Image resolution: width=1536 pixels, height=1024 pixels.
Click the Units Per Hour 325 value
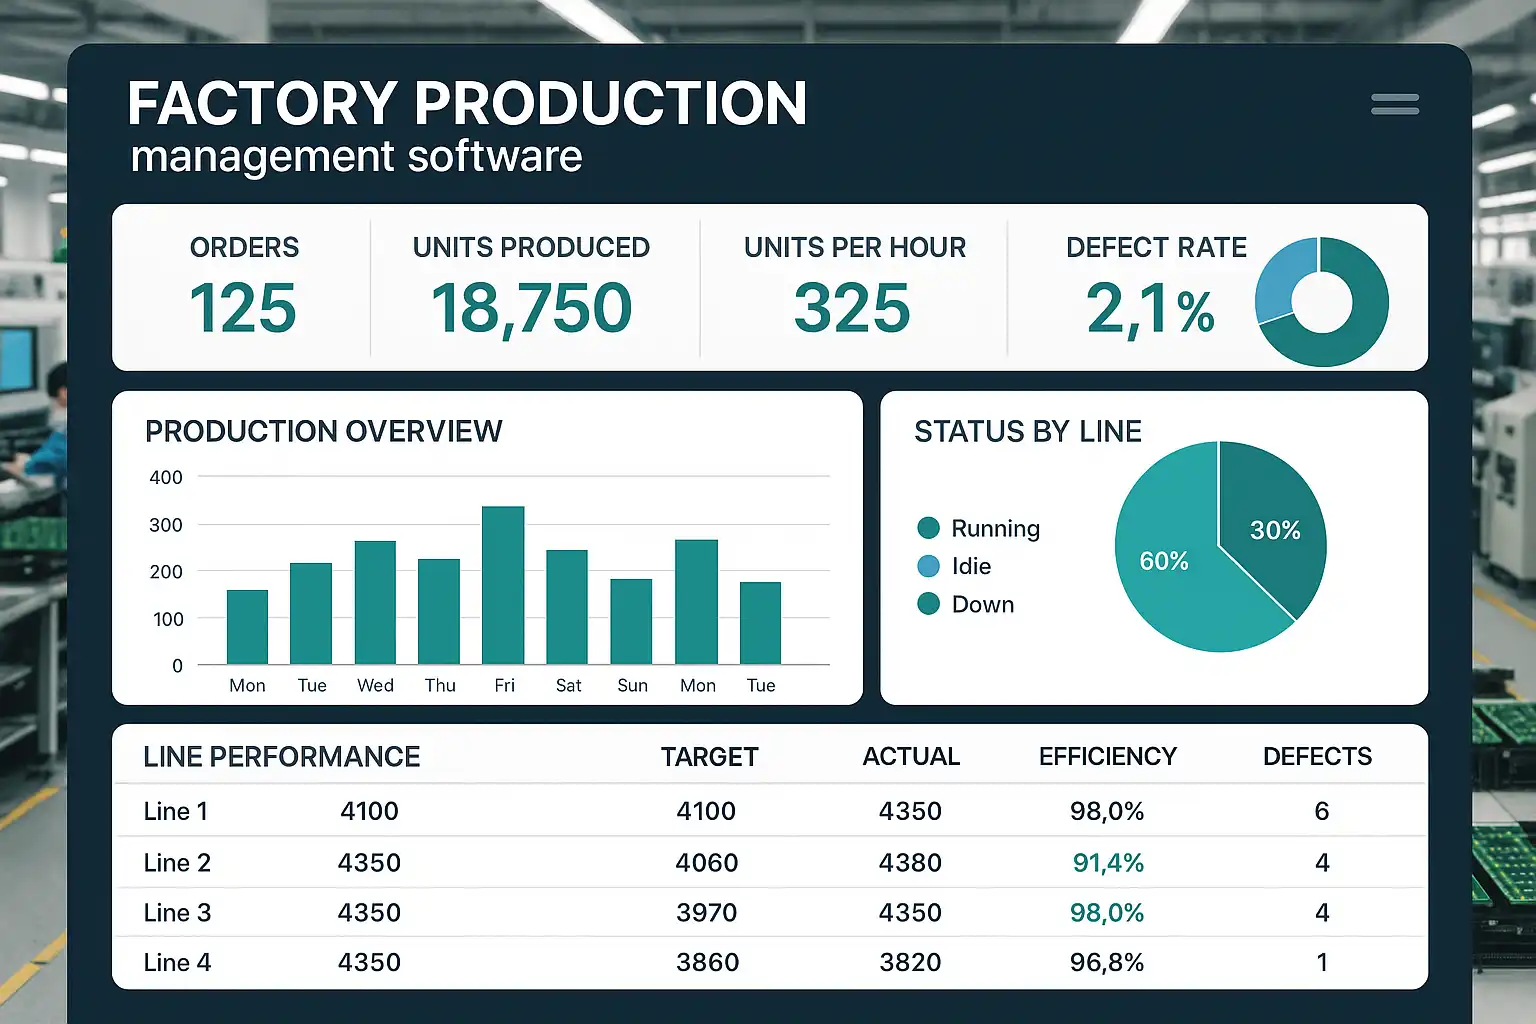pos(852,308)
